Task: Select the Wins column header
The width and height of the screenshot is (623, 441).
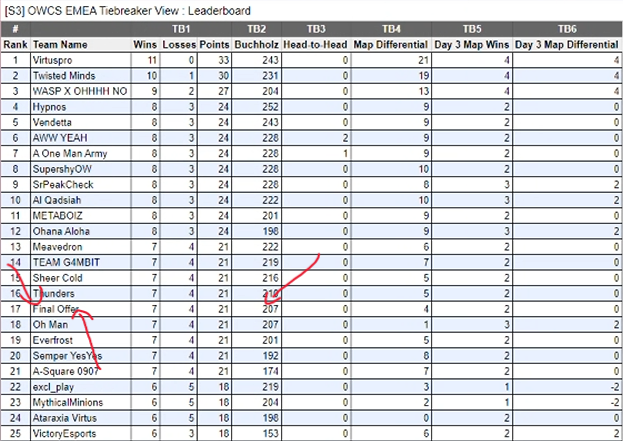Action: click(145, 44)
